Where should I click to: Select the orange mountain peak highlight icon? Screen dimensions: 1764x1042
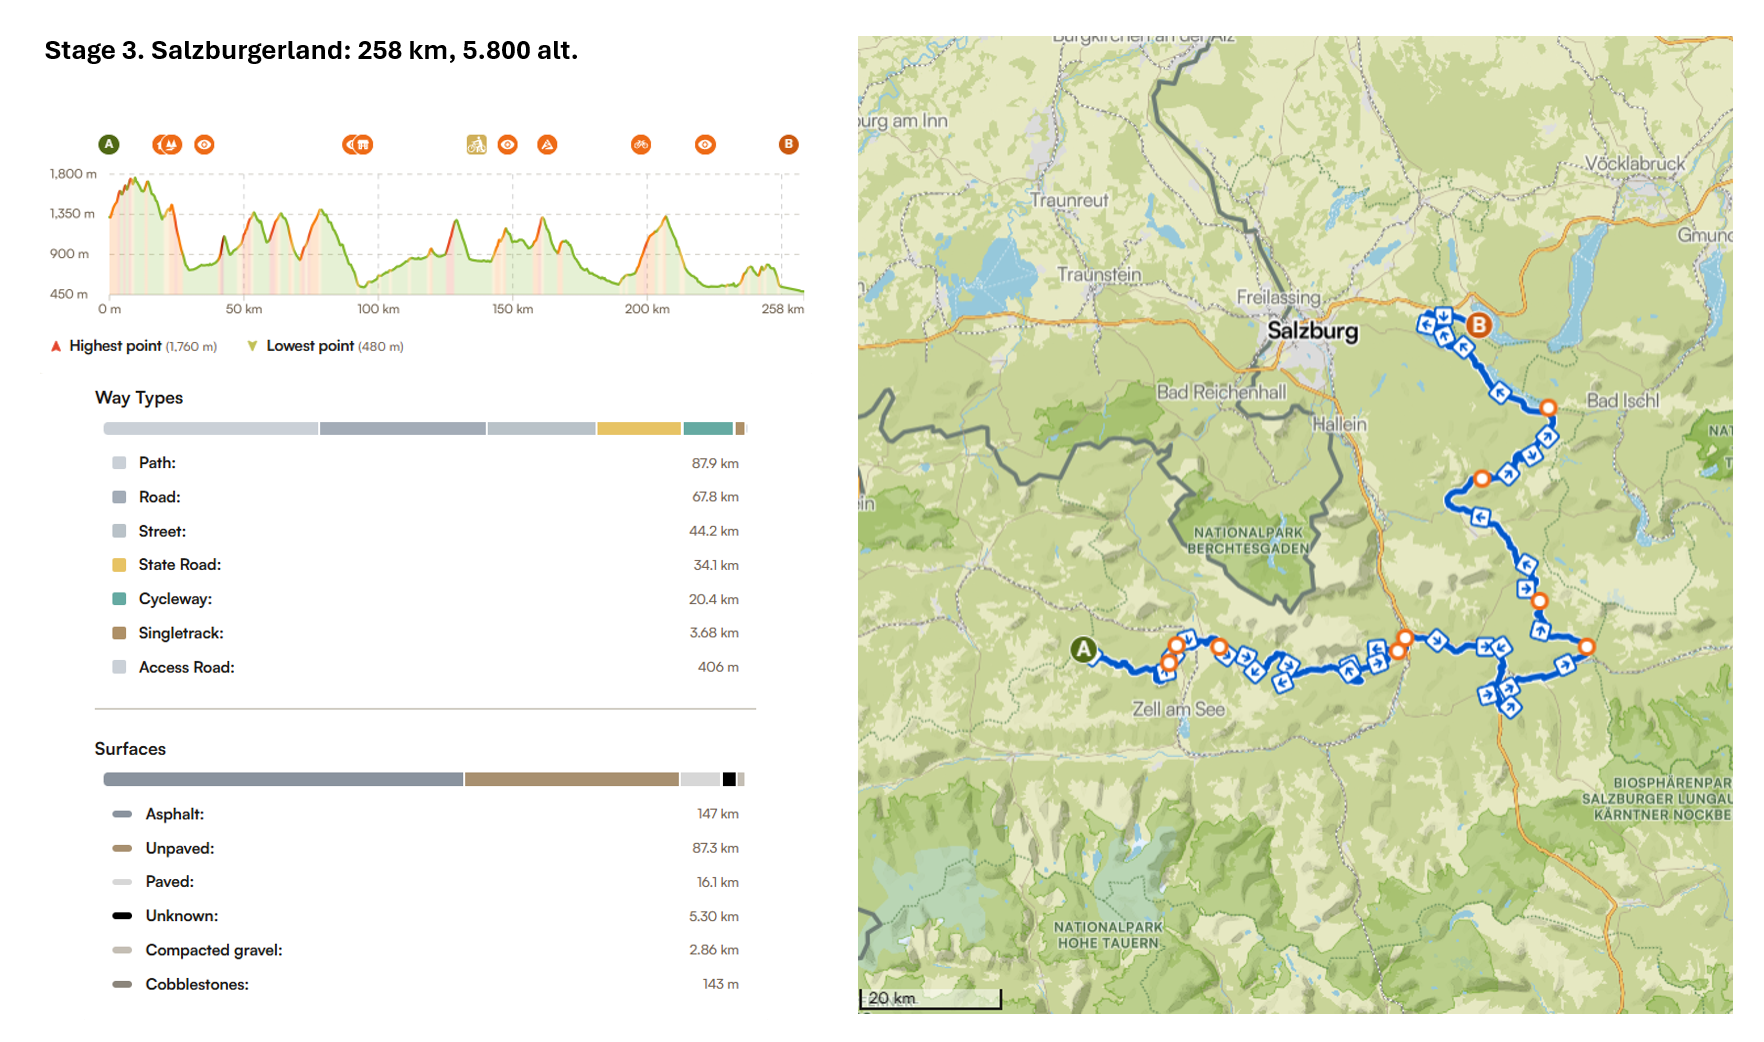point(547,145)
